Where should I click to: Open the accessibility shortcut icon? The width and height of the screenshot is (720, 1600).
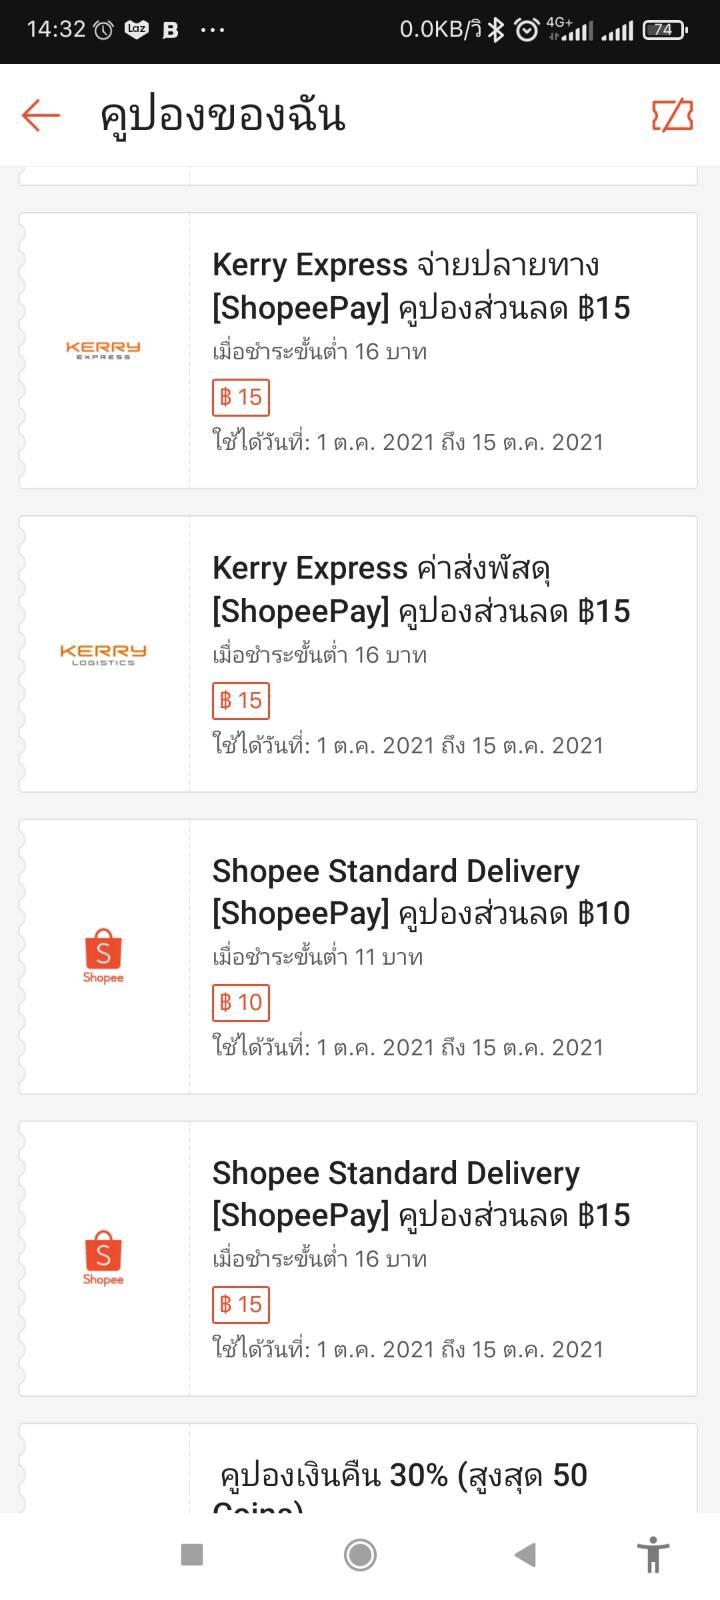653,1554
